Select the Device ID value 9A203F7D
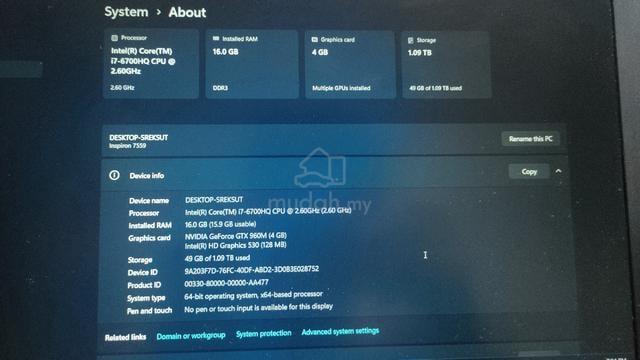This screenshot has width=640, height=360. pyautogui.click(x=251, y=270)
